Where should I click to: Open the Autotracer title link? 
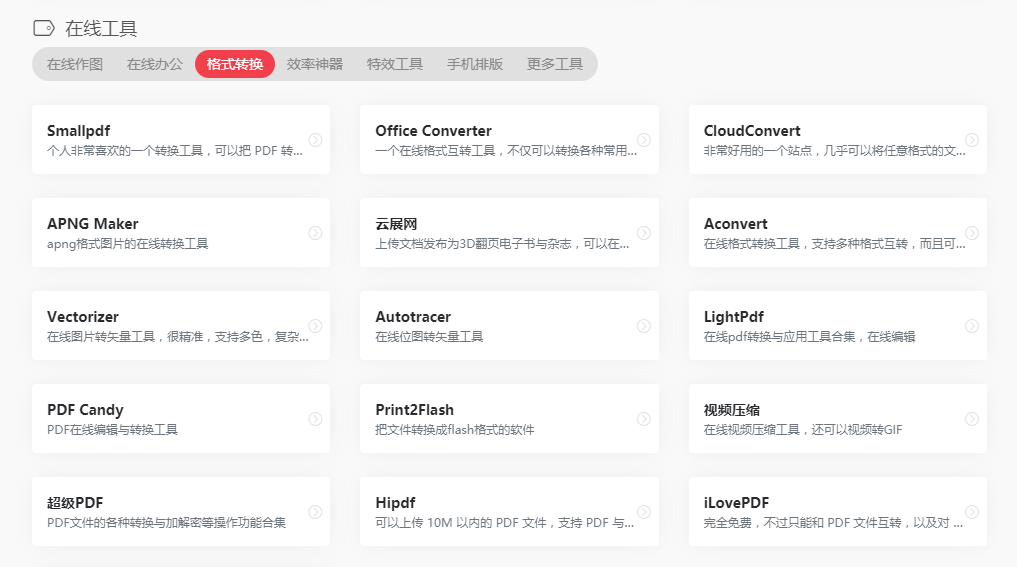[413, 317]
